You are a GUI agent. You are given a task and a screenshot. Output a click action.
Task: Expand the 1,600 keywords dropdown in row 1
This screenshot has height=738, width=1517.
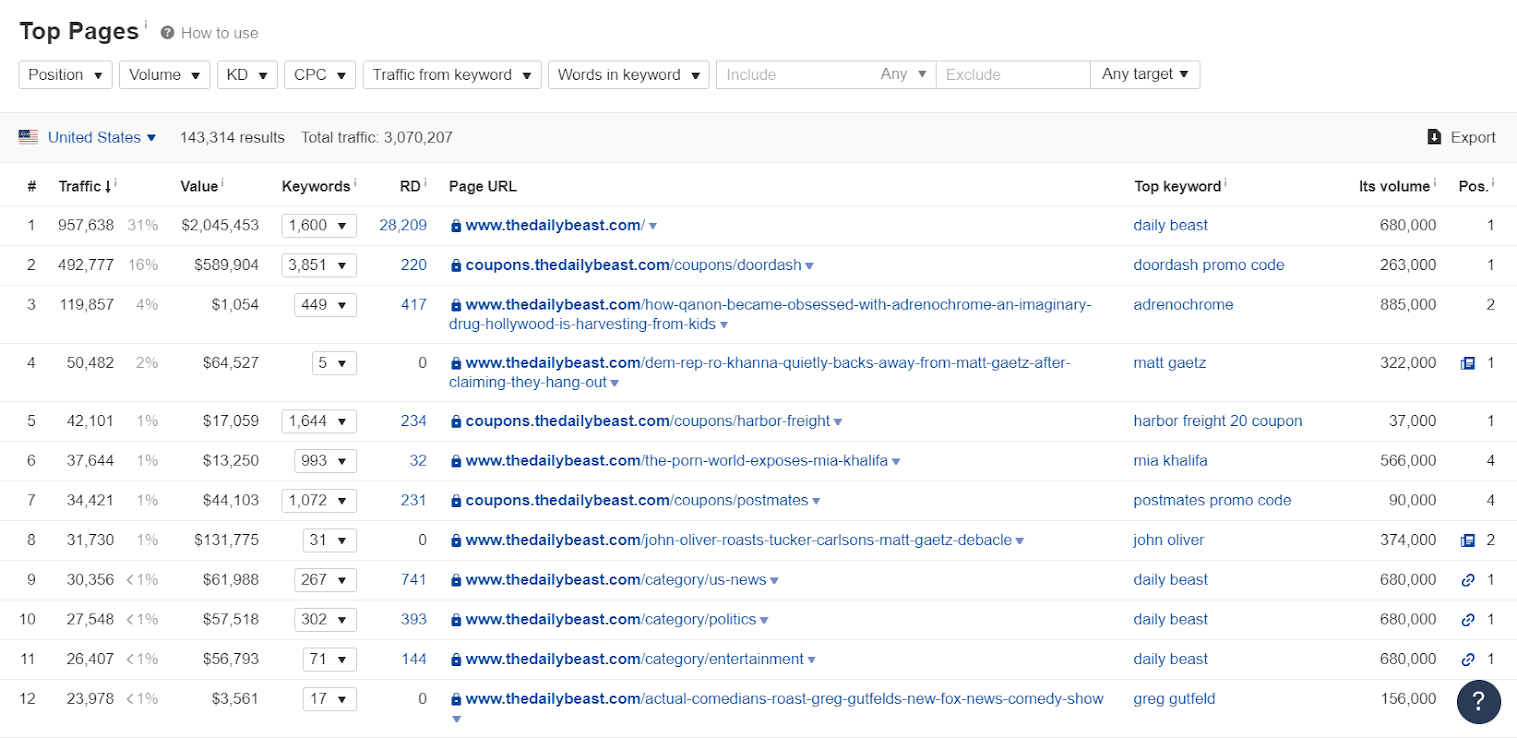318,226
